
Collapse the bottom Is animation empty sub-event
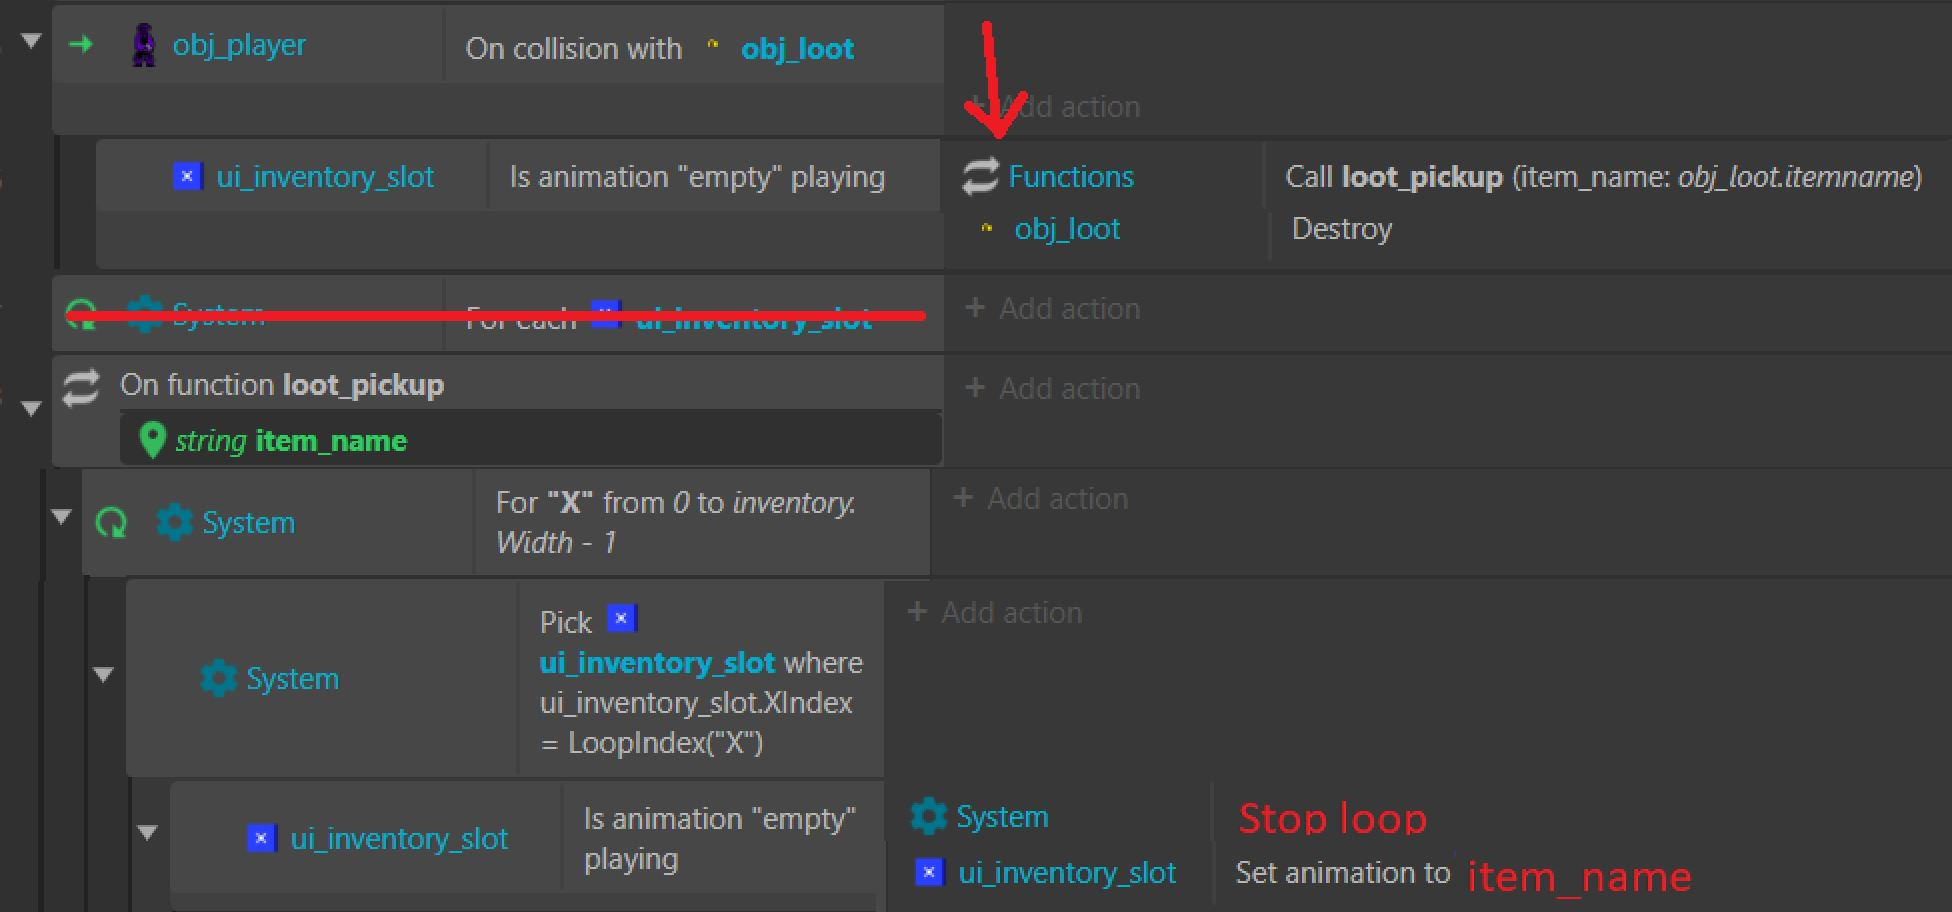147,832
